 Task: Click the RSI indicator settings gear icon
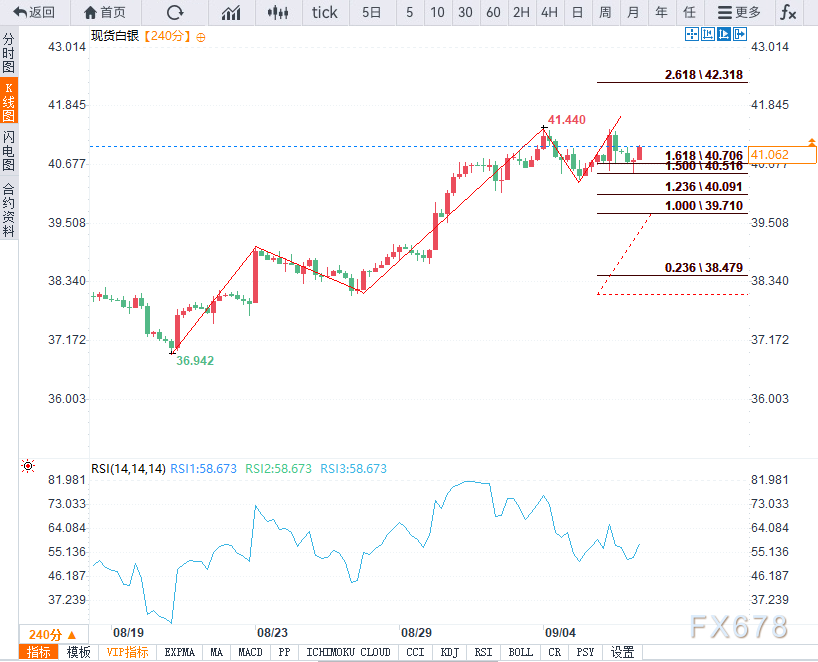pos(27,467)
